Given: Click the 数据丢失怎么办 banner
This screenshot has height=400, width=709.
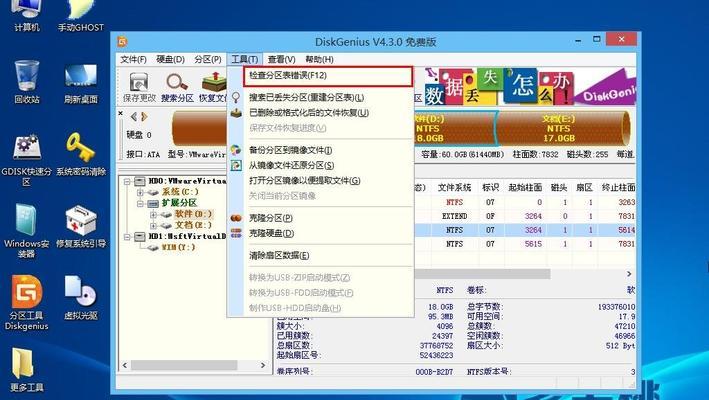Looking at the screenshot, I should (529, 87).
